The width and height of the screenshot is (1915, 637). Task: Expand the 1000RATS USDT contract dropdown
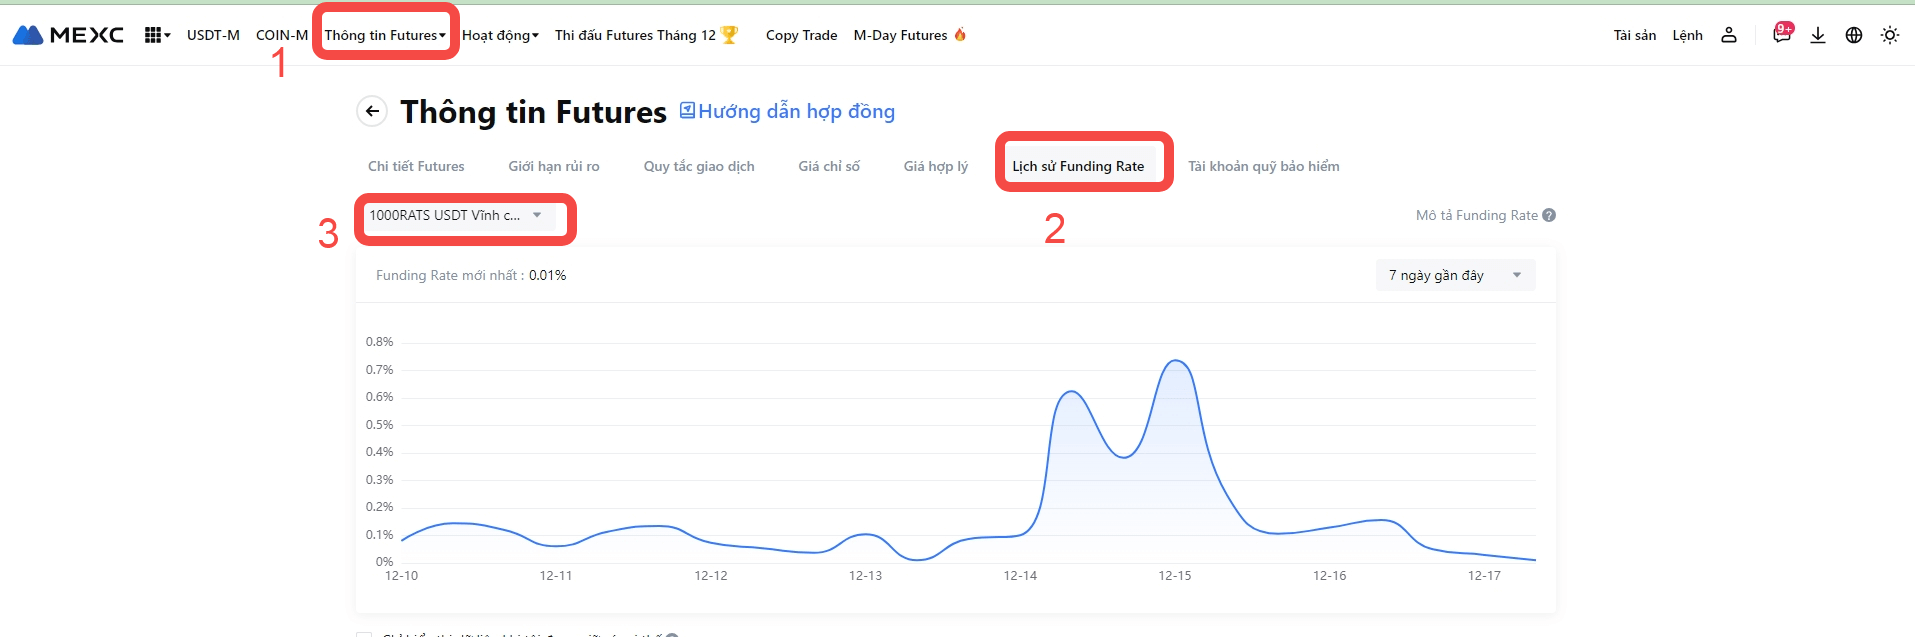[456, 215]
